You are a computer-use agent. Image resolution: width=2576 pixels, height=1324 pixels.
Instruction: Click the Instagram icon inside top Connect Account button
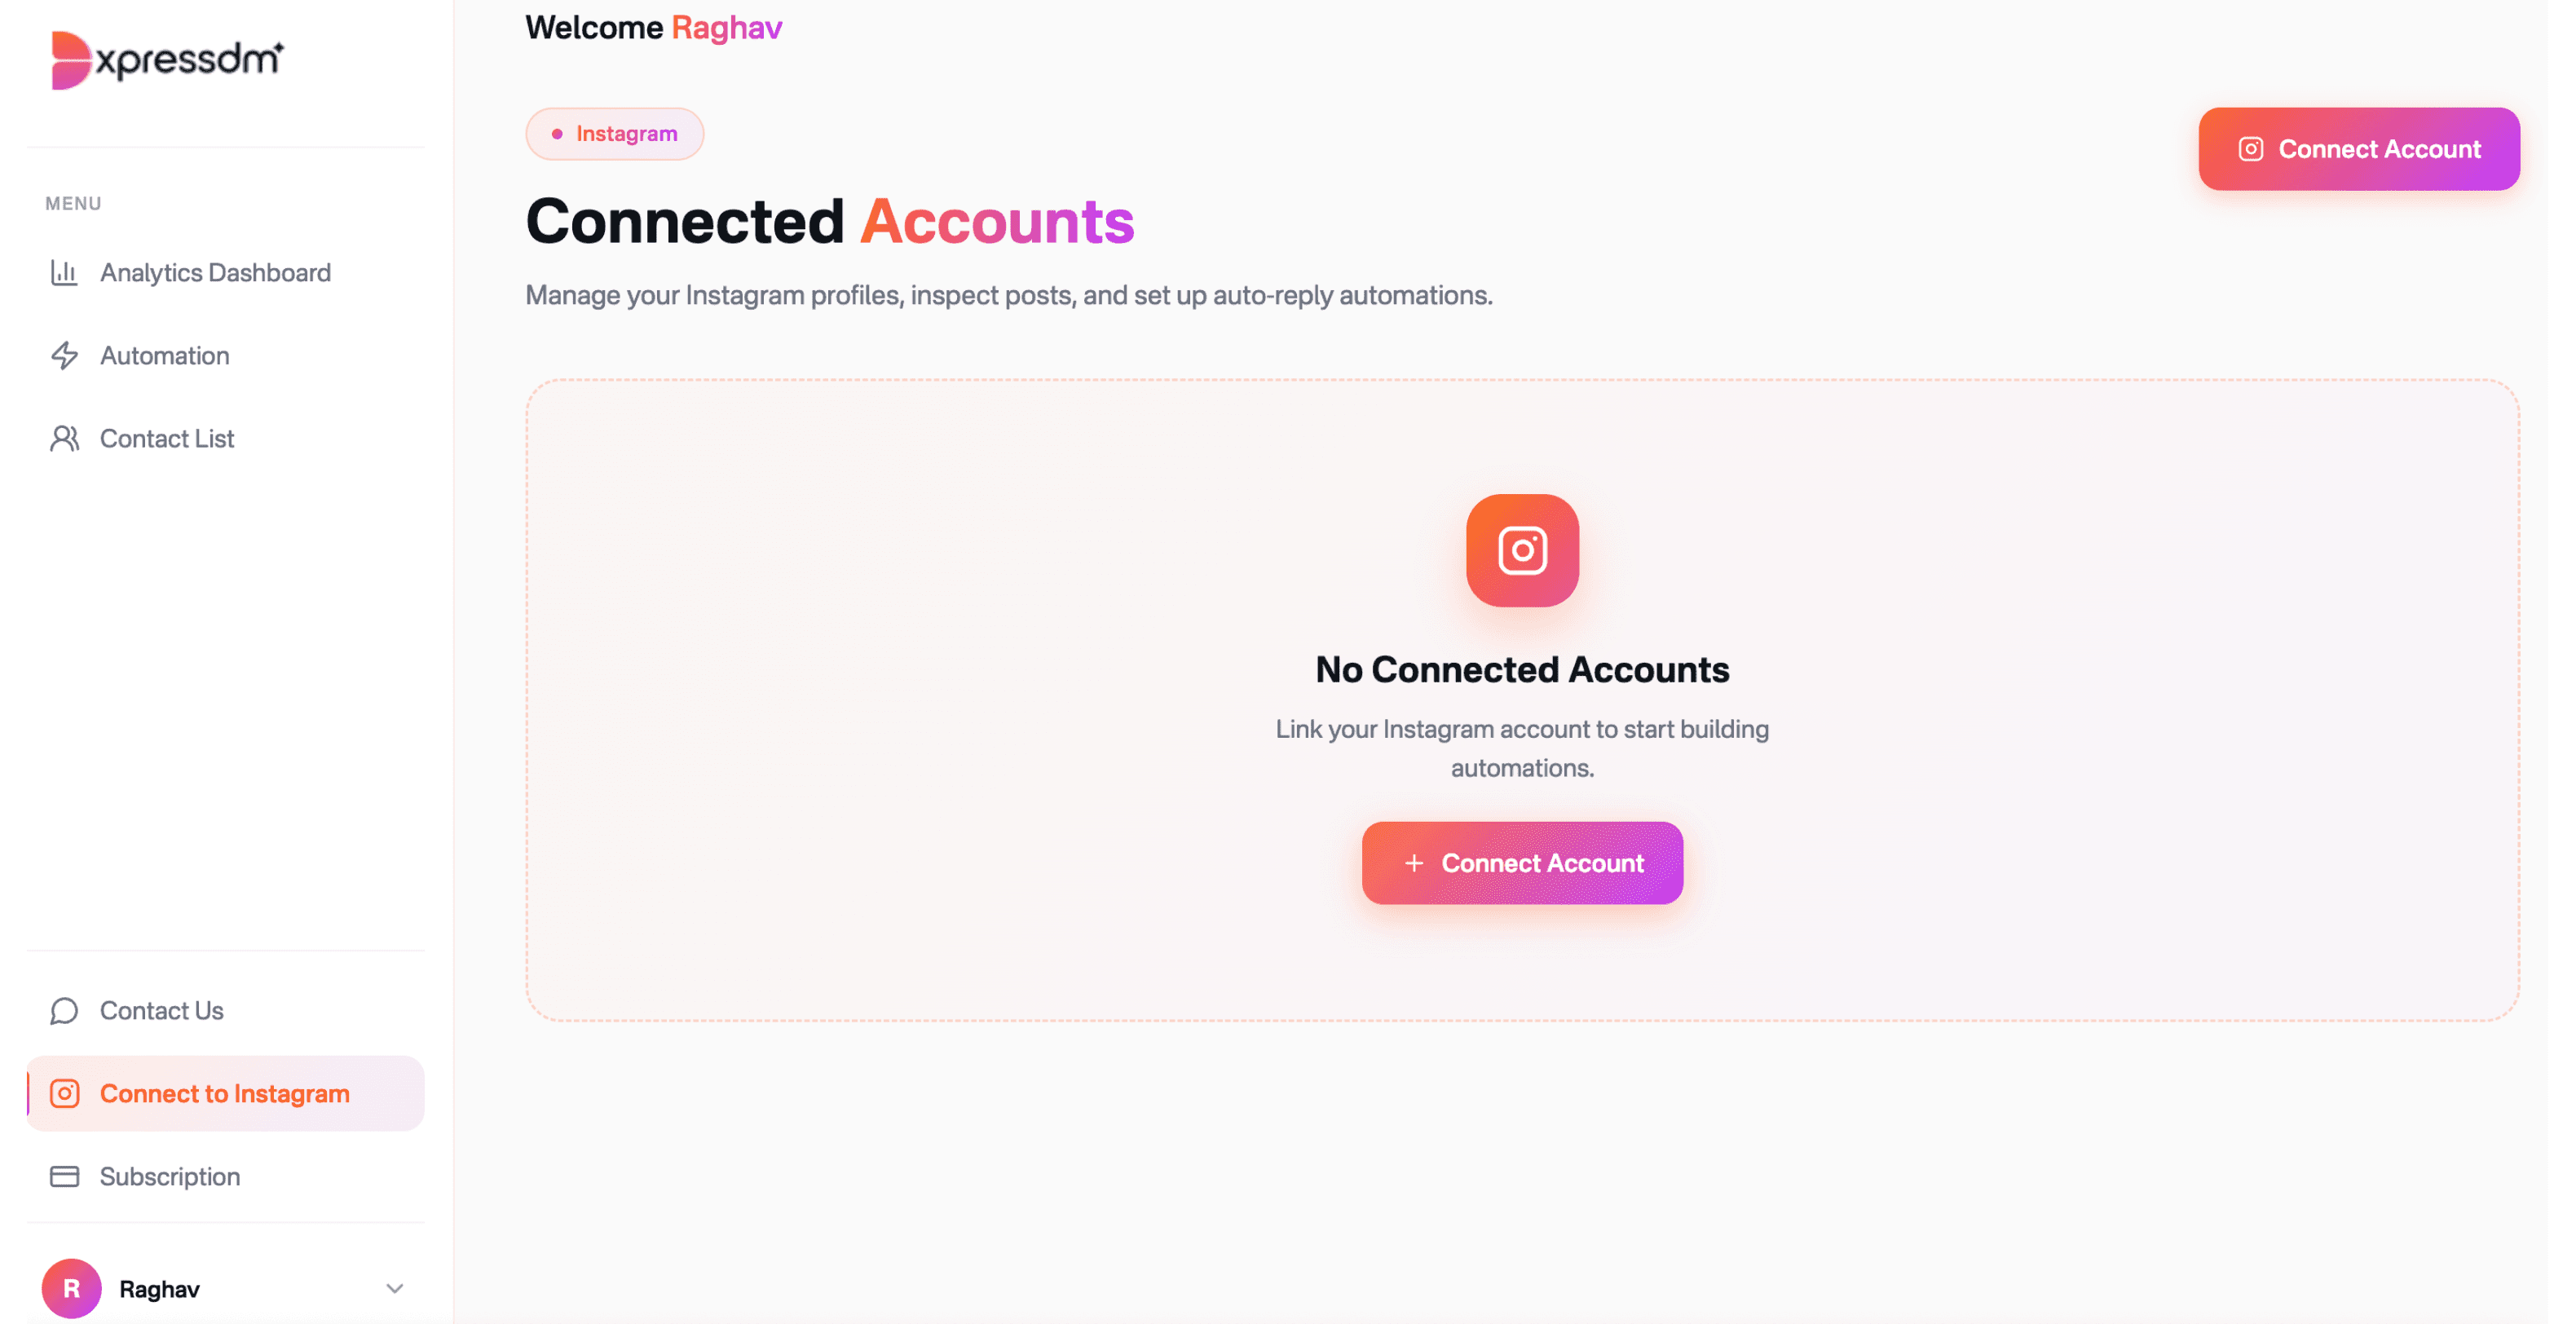click(2249, 149)
